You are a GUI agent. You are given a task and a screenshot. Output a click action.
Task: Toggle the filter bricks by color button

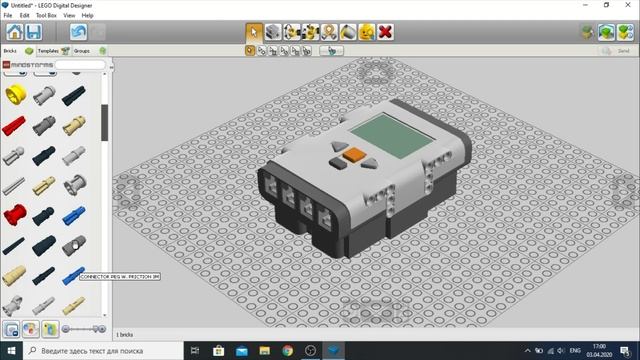coord(31,329)
